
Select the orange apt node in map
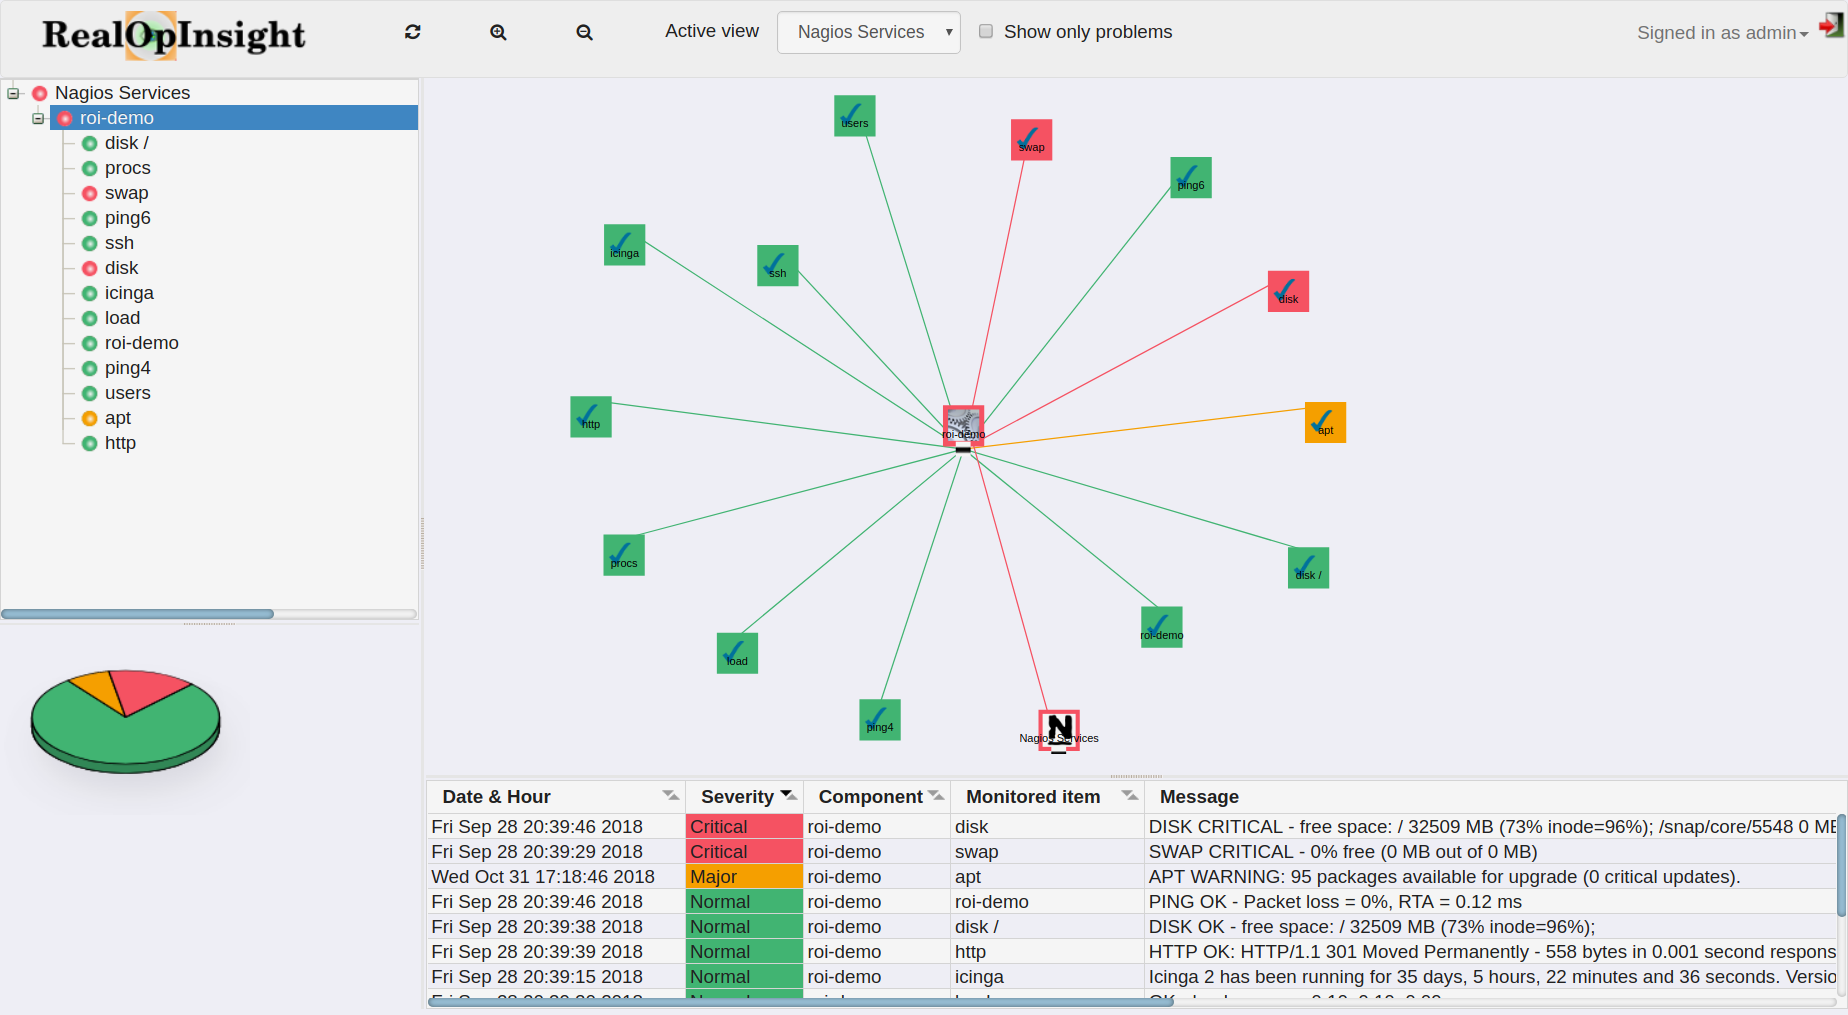click(x=1325, y=422)
